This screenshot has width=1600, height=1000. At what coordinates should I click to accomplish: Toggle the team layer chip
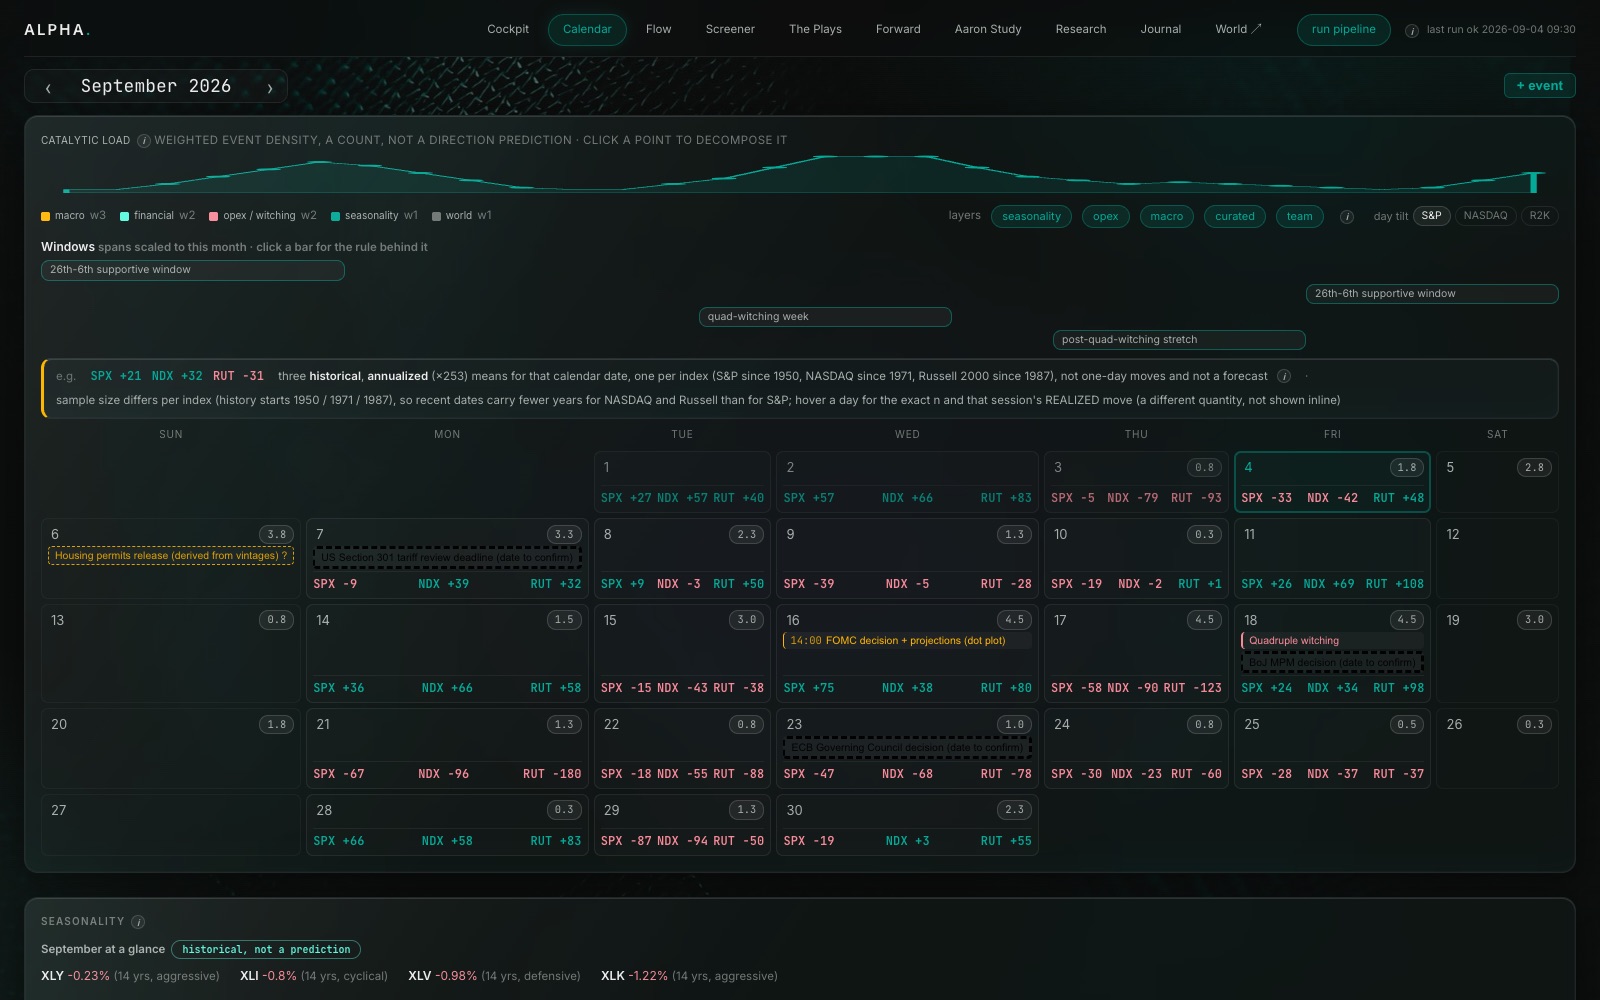[x=1299, y=216]
